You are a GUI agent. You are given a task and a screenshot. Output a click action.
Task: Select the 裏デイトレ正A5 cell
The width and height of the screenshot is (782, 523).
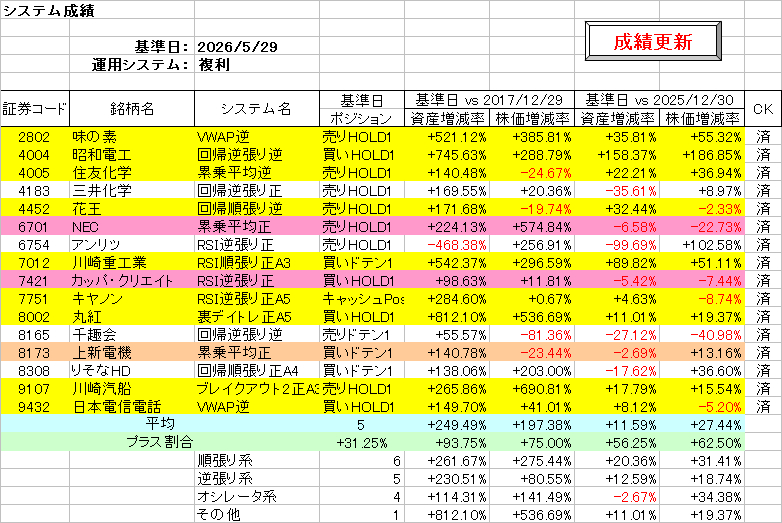(257, 317)
